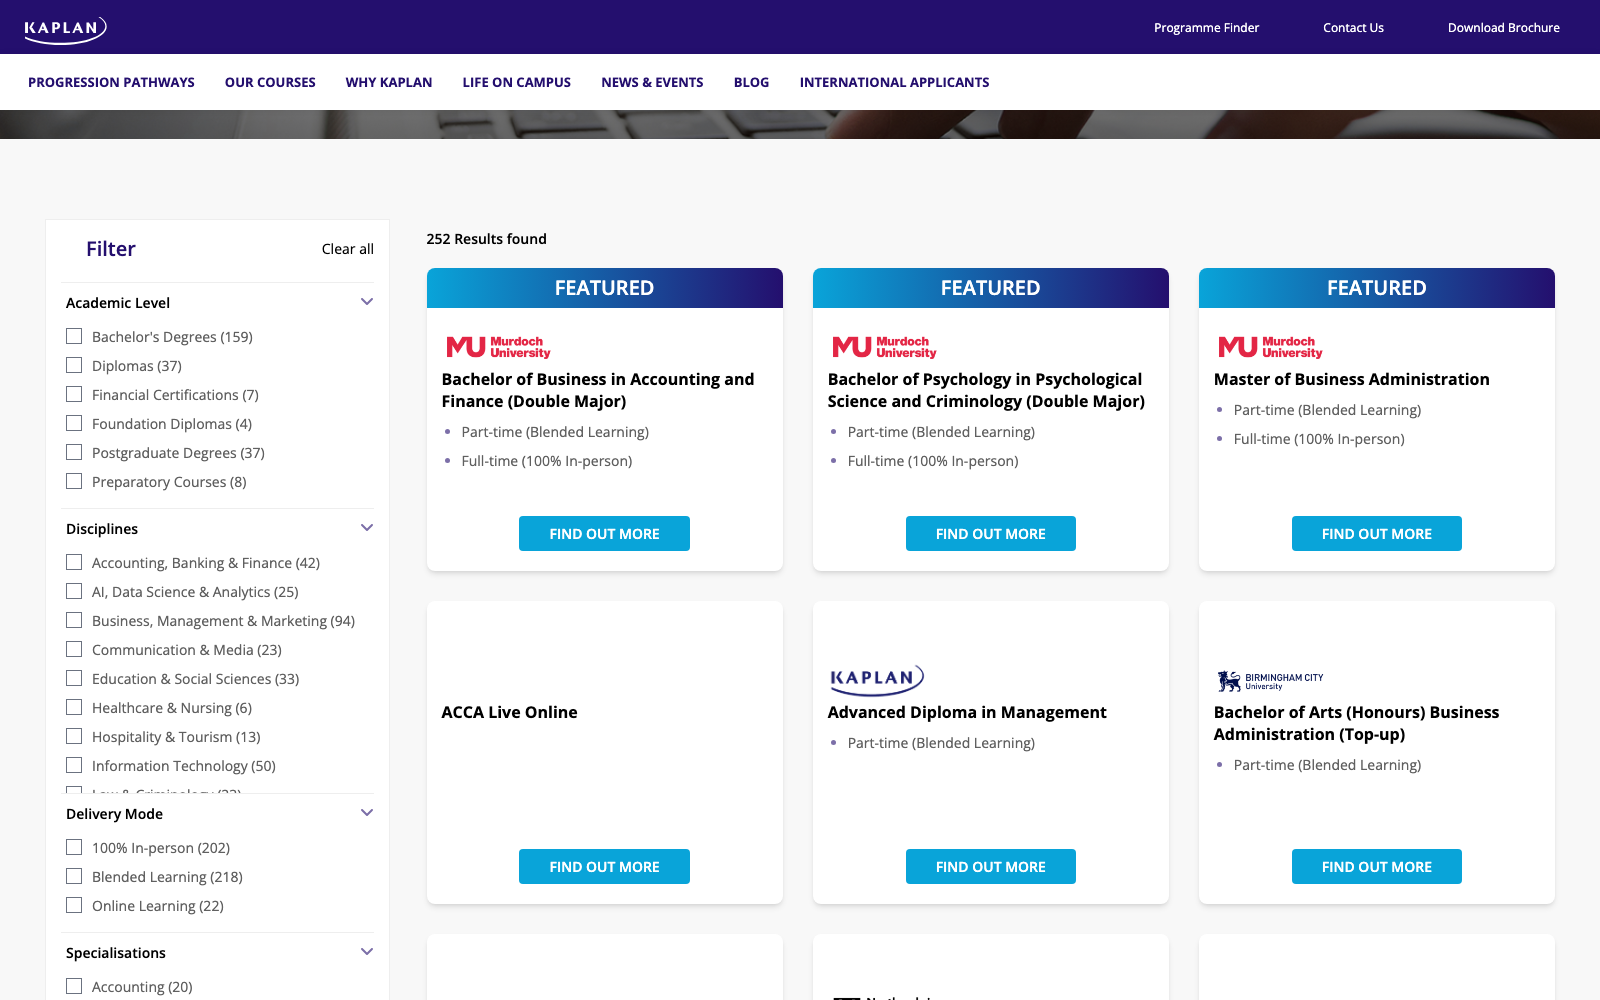Click Kaplan logo on Advanced Diploma card

[x=877, y=679]
